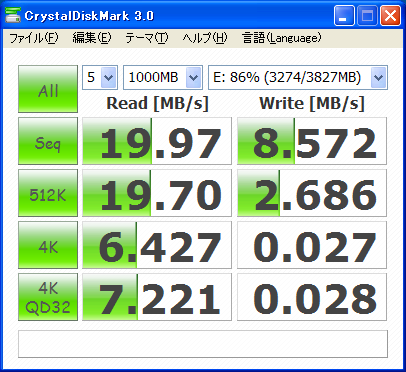Click the Read [MB/s] column header
This screenshot has height=372, width=406.
click(x=157, y=103)
